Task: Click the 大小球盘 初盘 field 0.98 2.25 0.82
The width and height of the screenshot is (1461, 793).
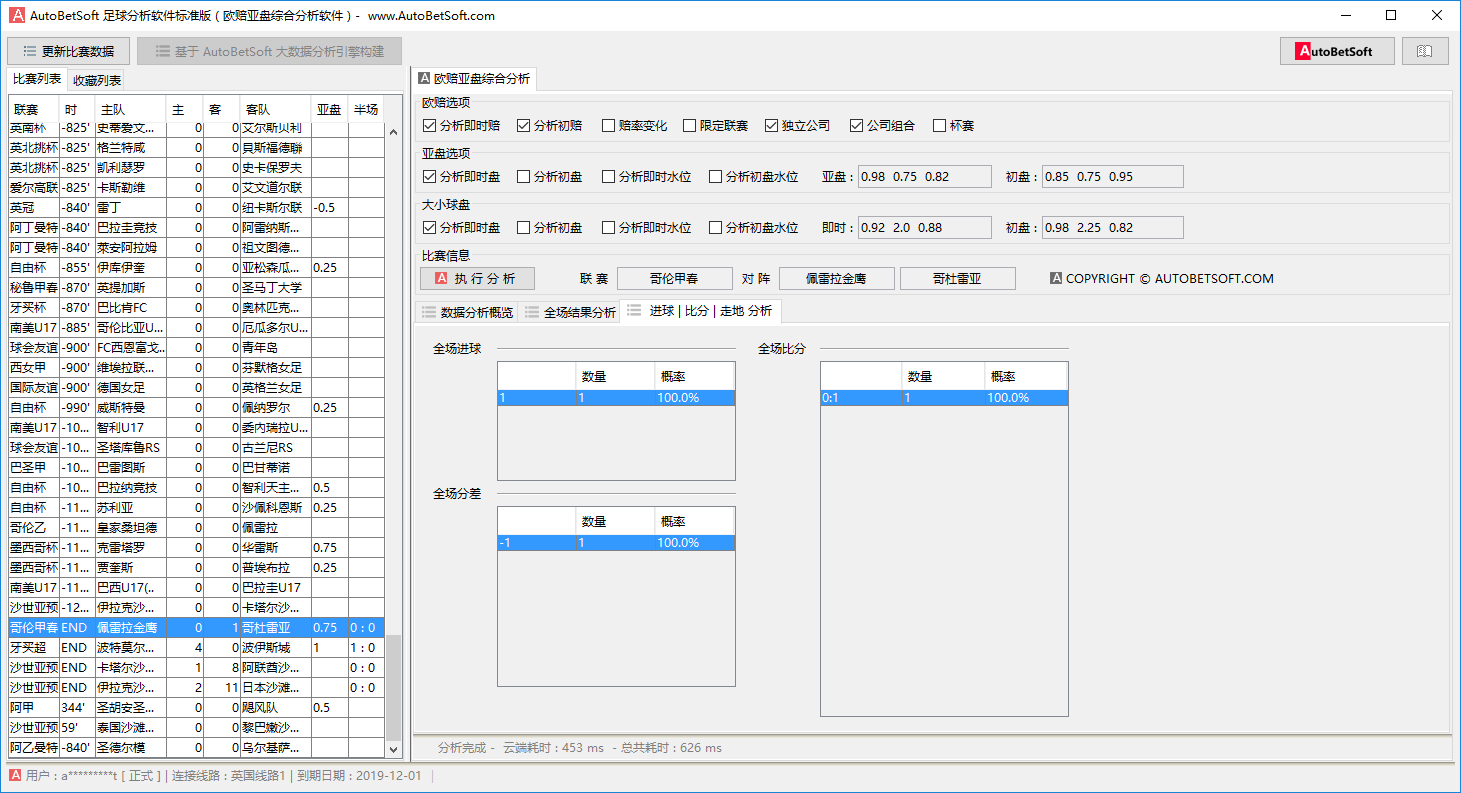Action: point(1112,228)
